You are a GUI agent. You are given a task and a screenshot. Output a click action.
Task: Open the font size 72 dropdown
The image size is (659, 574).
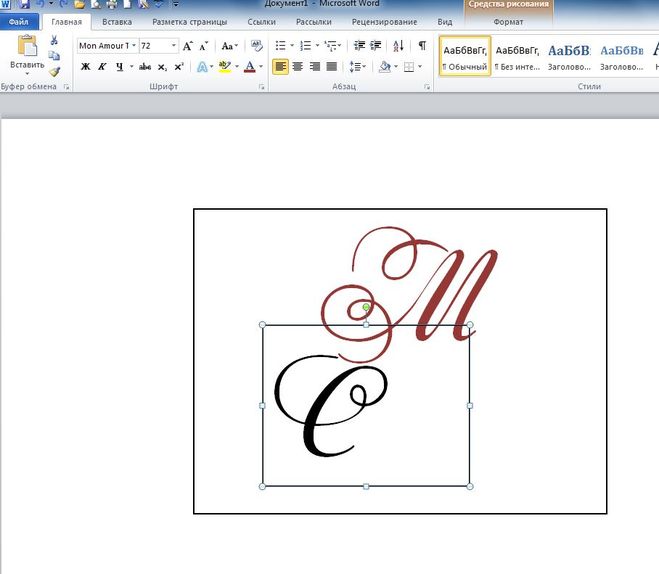(x=174, y=46)
